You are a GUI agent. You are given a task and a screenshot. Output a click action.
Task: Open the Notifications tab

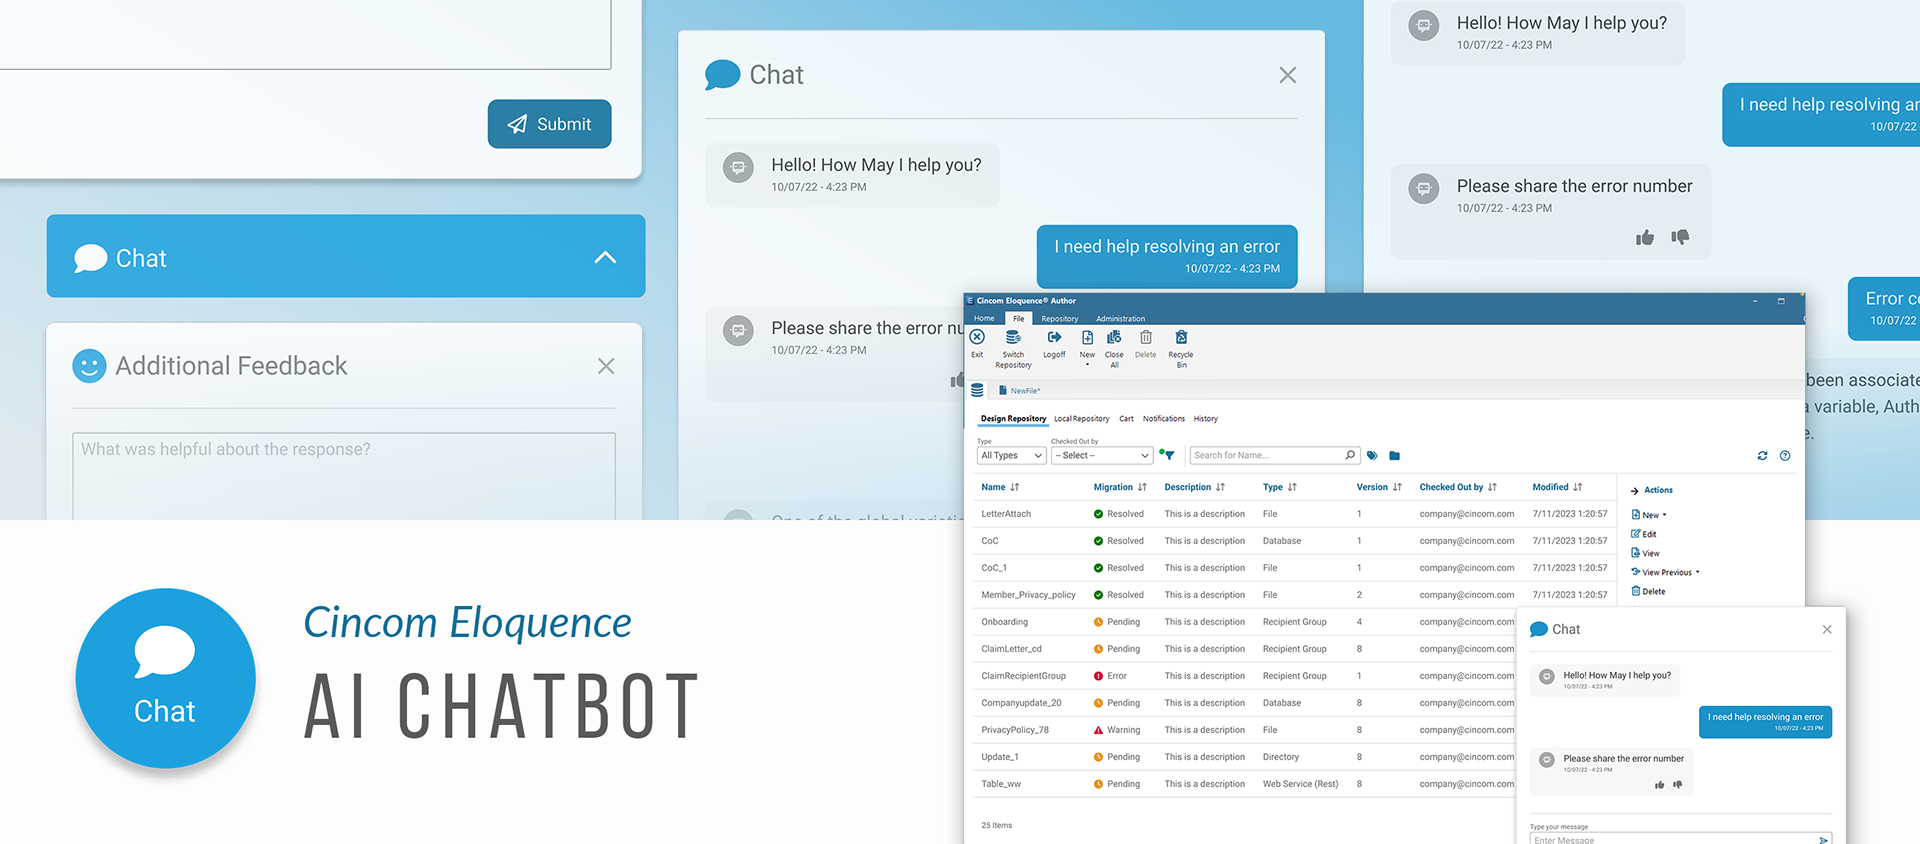[x=1164, y=419]
